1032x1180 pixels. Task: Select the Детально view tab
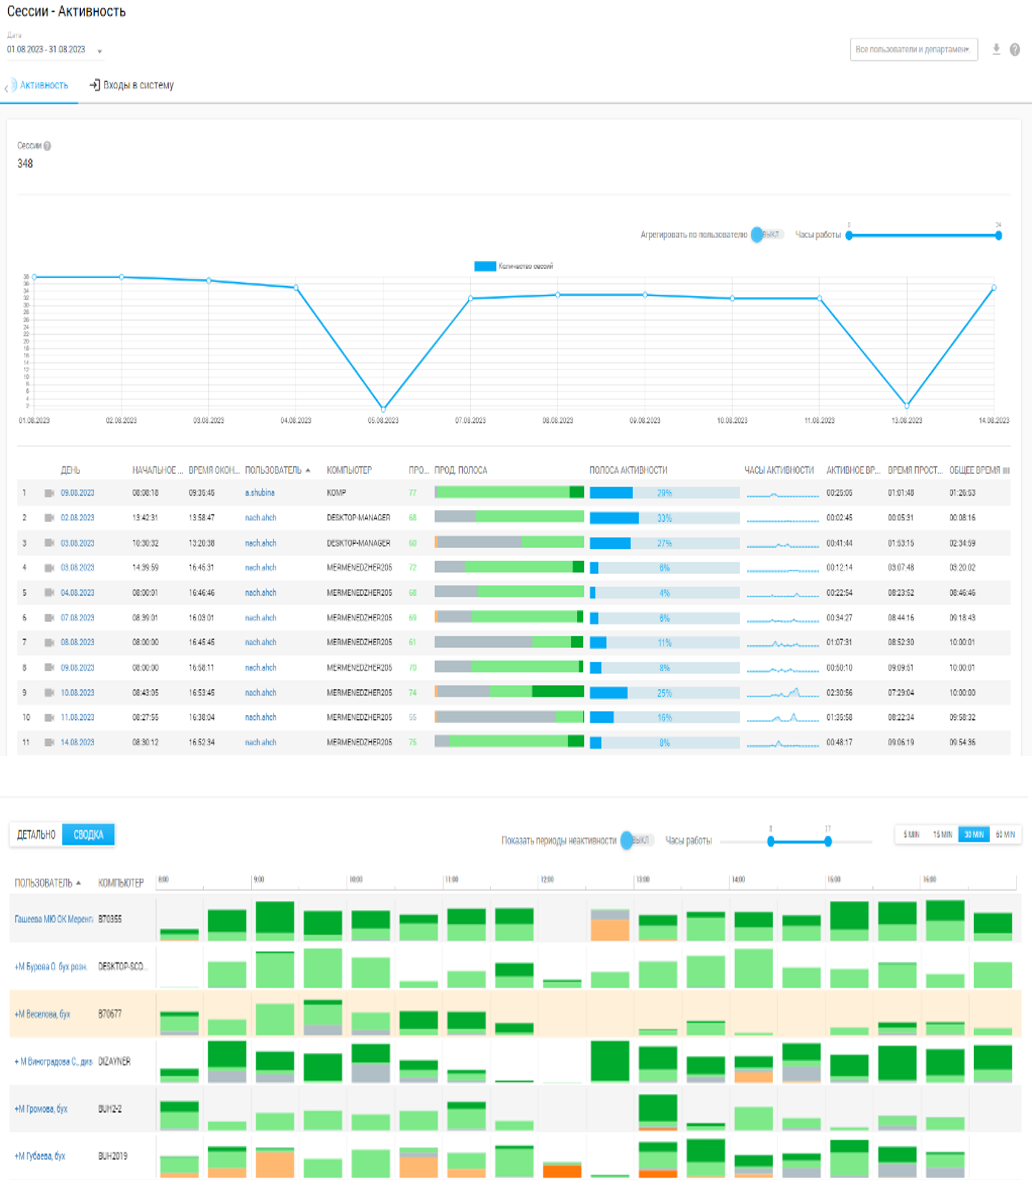[x=36, y=835]
